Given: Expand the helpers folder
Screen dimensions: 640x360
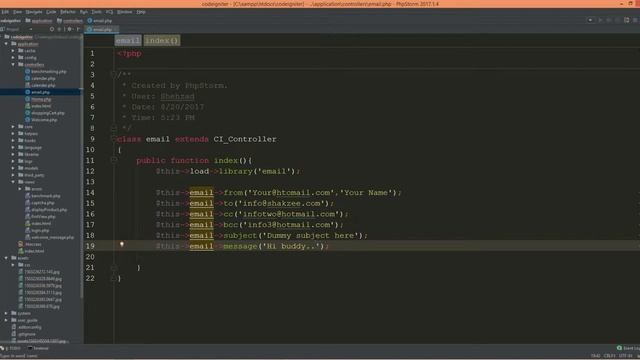Looking at the screenshot, I should pos(13,133).
